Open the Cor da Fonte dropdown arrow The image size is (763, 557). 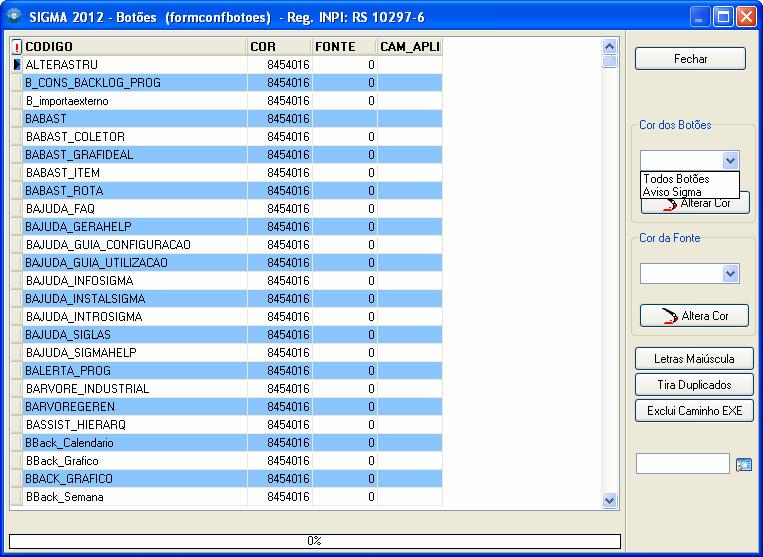tap(730, 273)
